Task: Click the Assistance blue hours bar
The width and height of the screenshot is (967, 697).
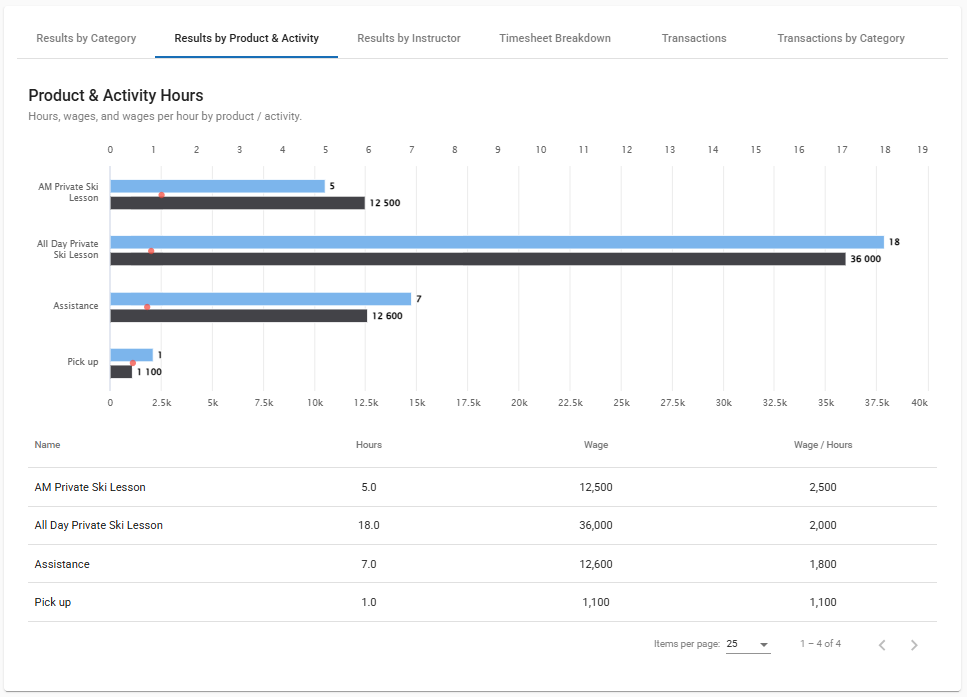Action: pyautogui.click(x=260, y=299)
